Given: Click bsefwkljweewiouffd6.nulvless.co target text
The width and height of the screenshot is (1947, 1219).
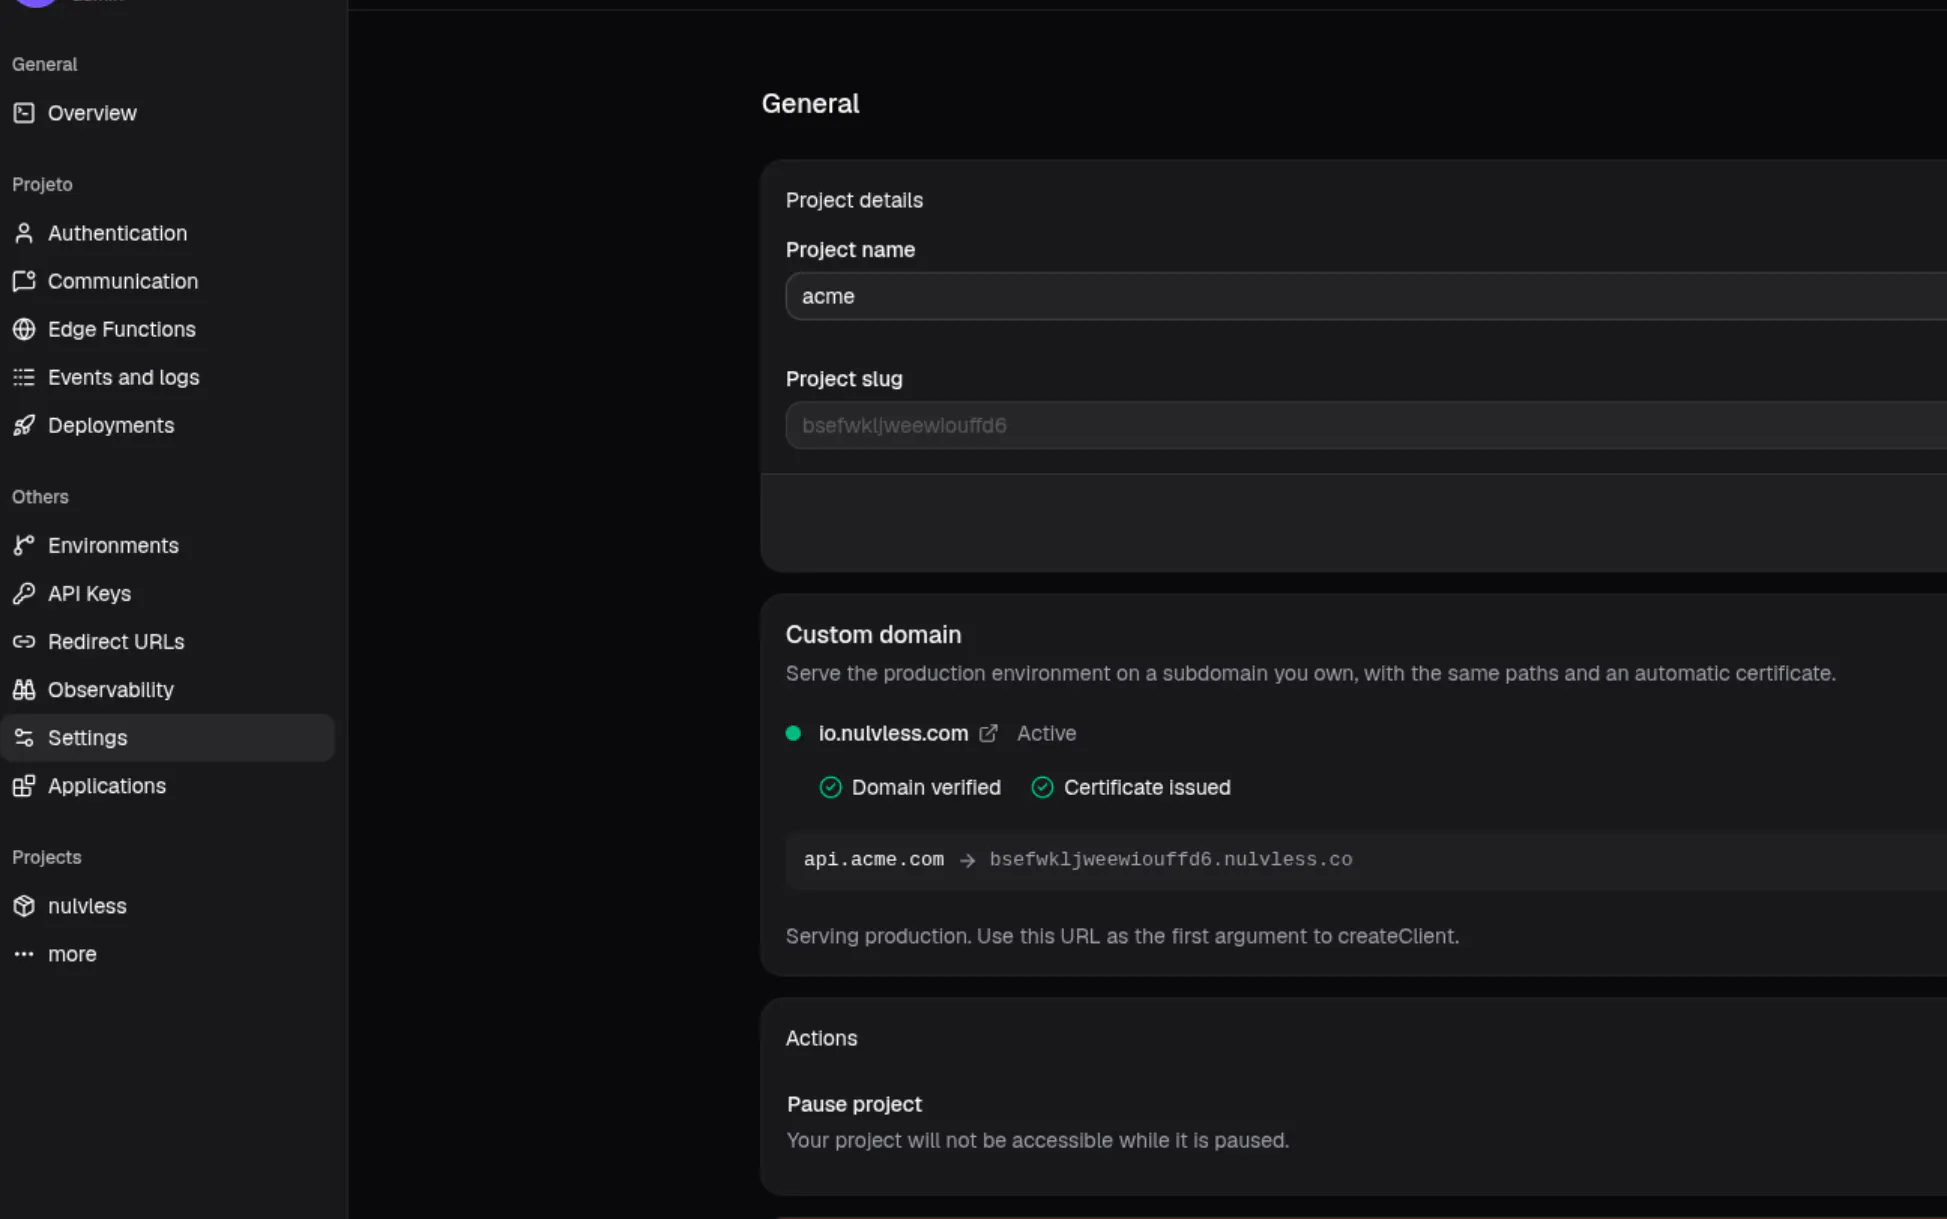Looking at the screenshot, I should 1171,859.
